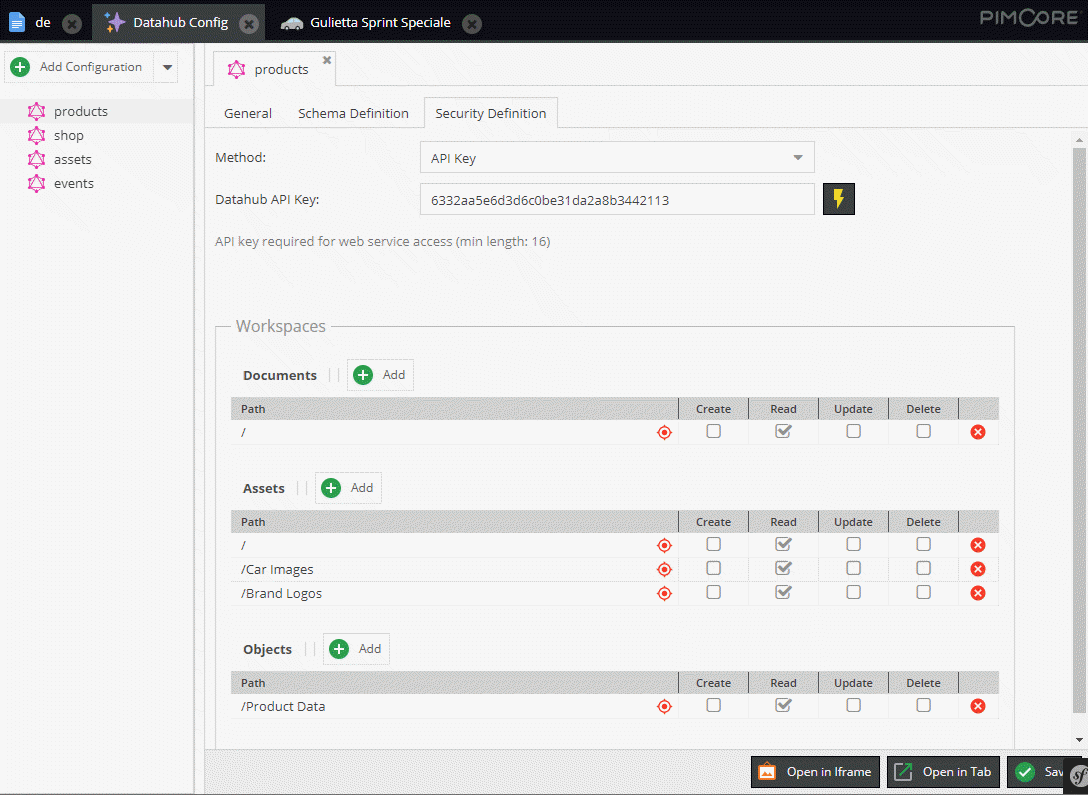Enable Create checkbox for /Car Images

[713, 568]
